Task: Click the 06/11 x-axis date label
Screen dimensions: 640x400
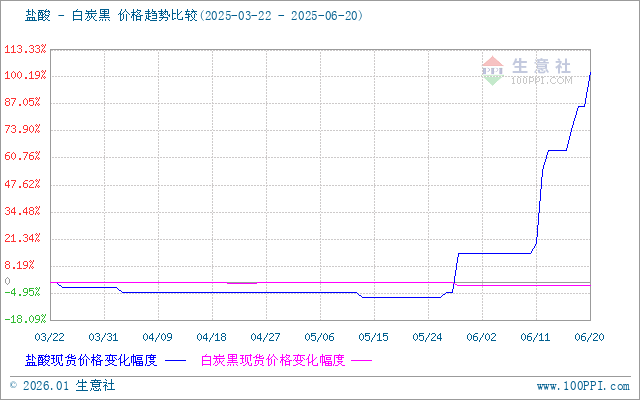Action: pyautogui.click(x=535, y=337)
